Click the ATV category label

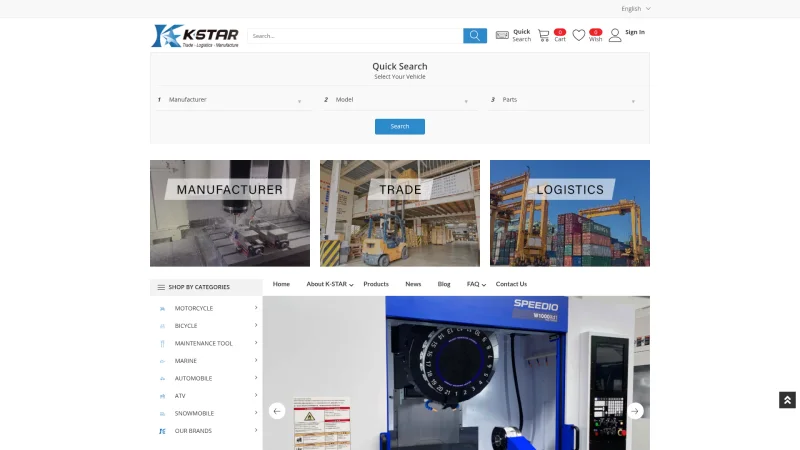click(x=180, y=396)
